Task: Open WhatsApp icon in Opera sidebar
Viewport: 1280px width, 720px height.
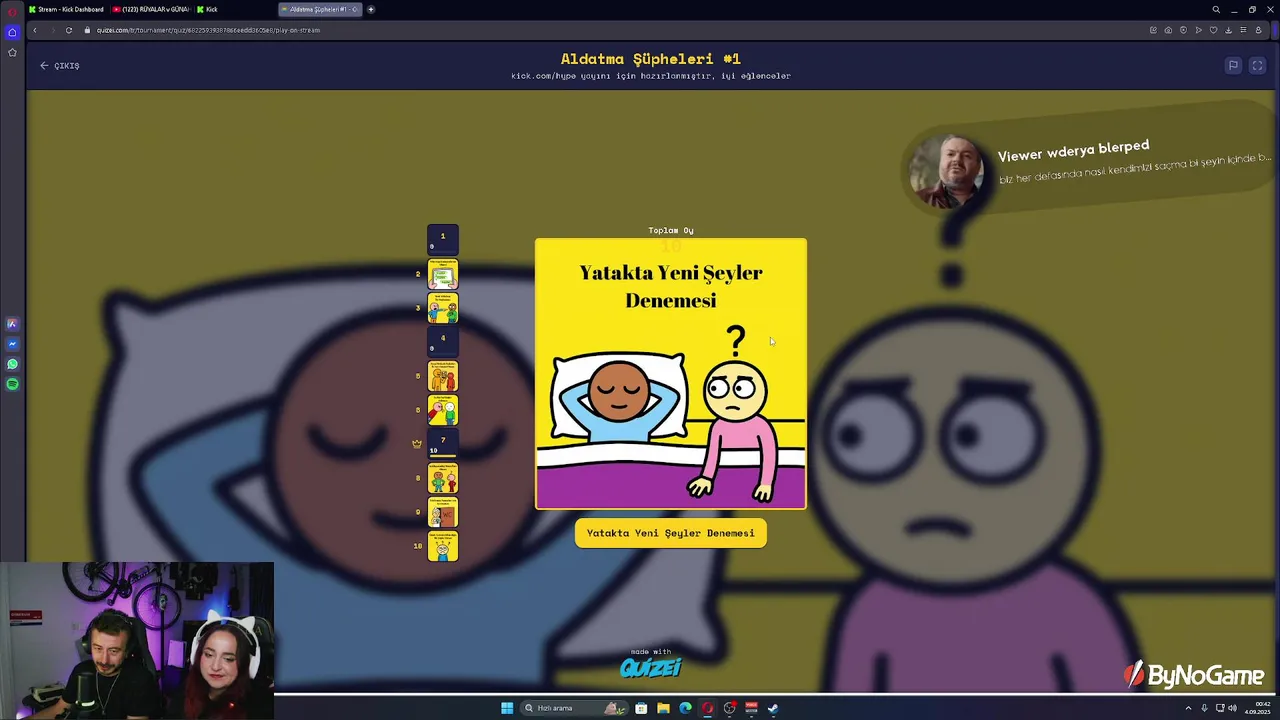Action: pyautogui.click(x=12, y=364)
